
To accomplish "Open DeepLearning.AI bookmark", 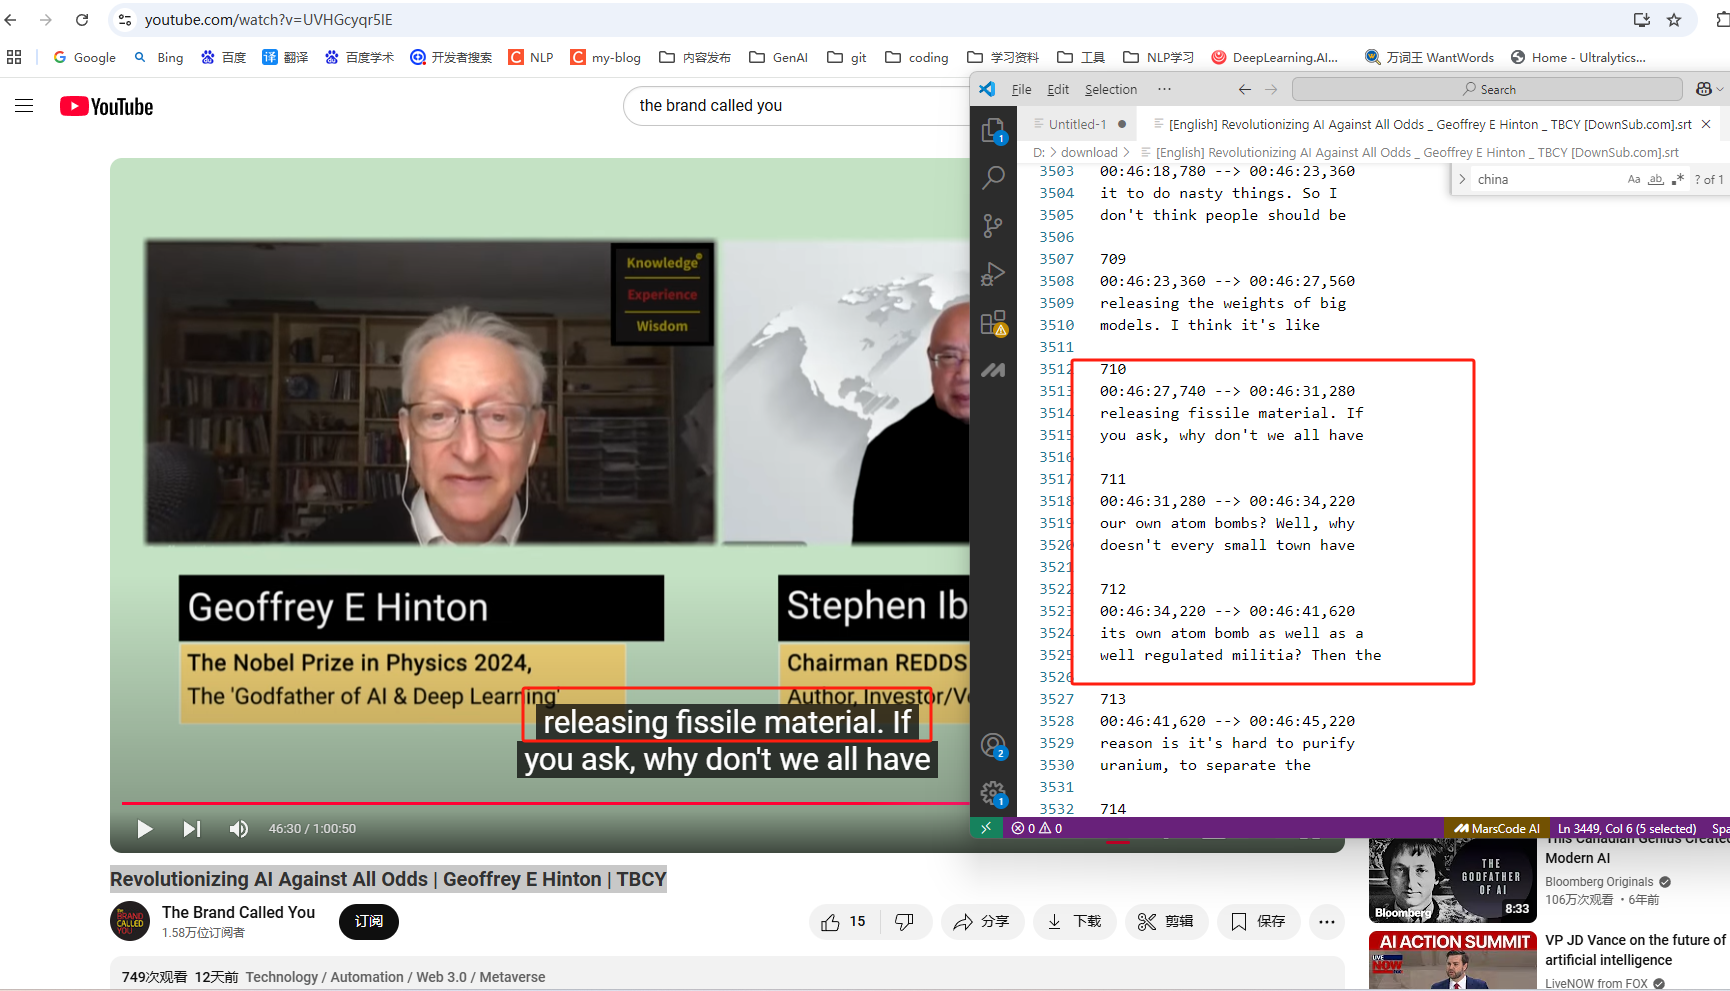I will coord(1275,57).
